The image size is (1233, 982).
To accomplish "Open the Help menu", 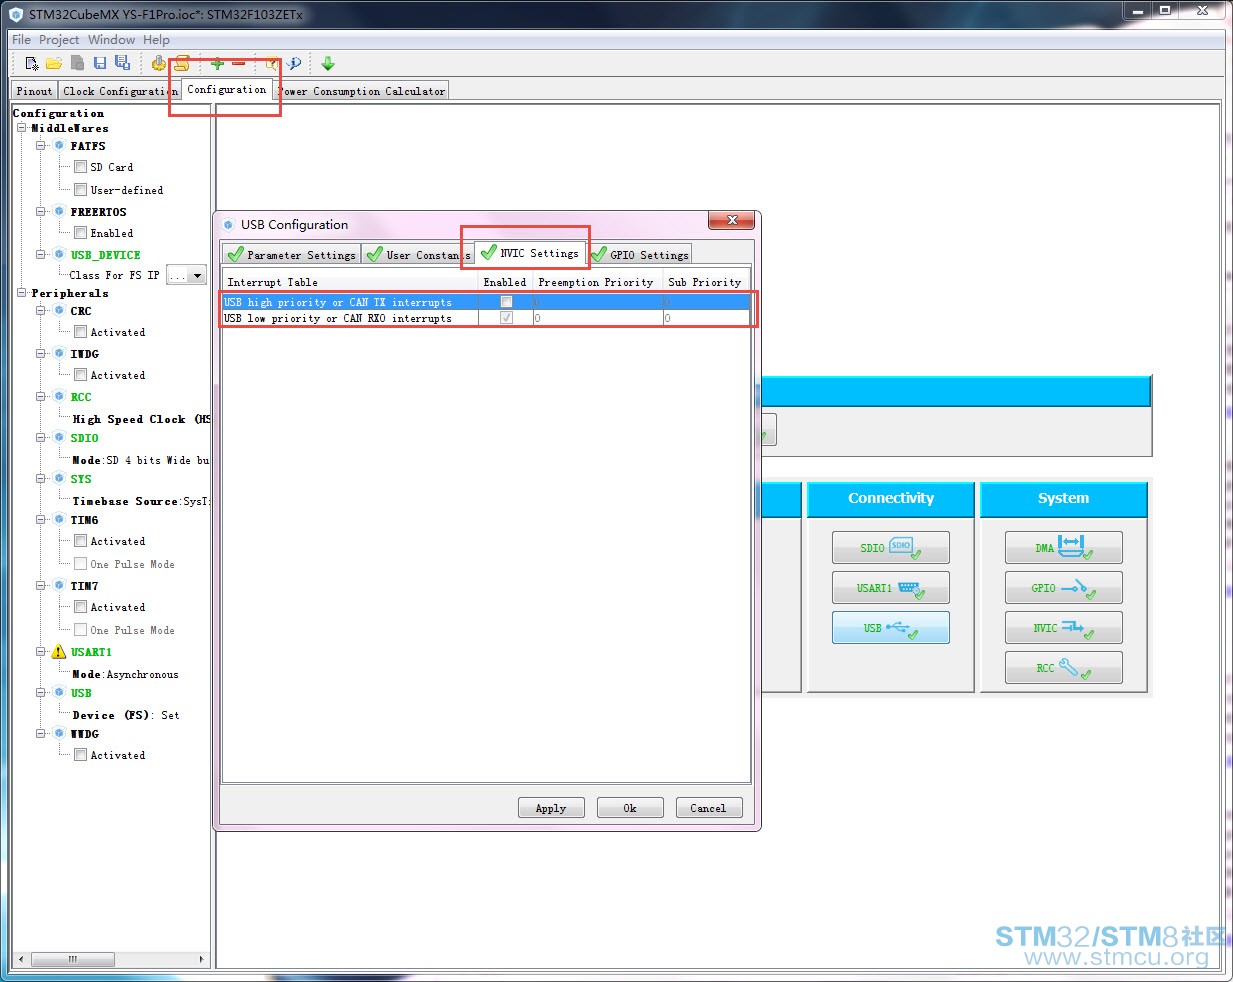I will (x=156, y=40).
